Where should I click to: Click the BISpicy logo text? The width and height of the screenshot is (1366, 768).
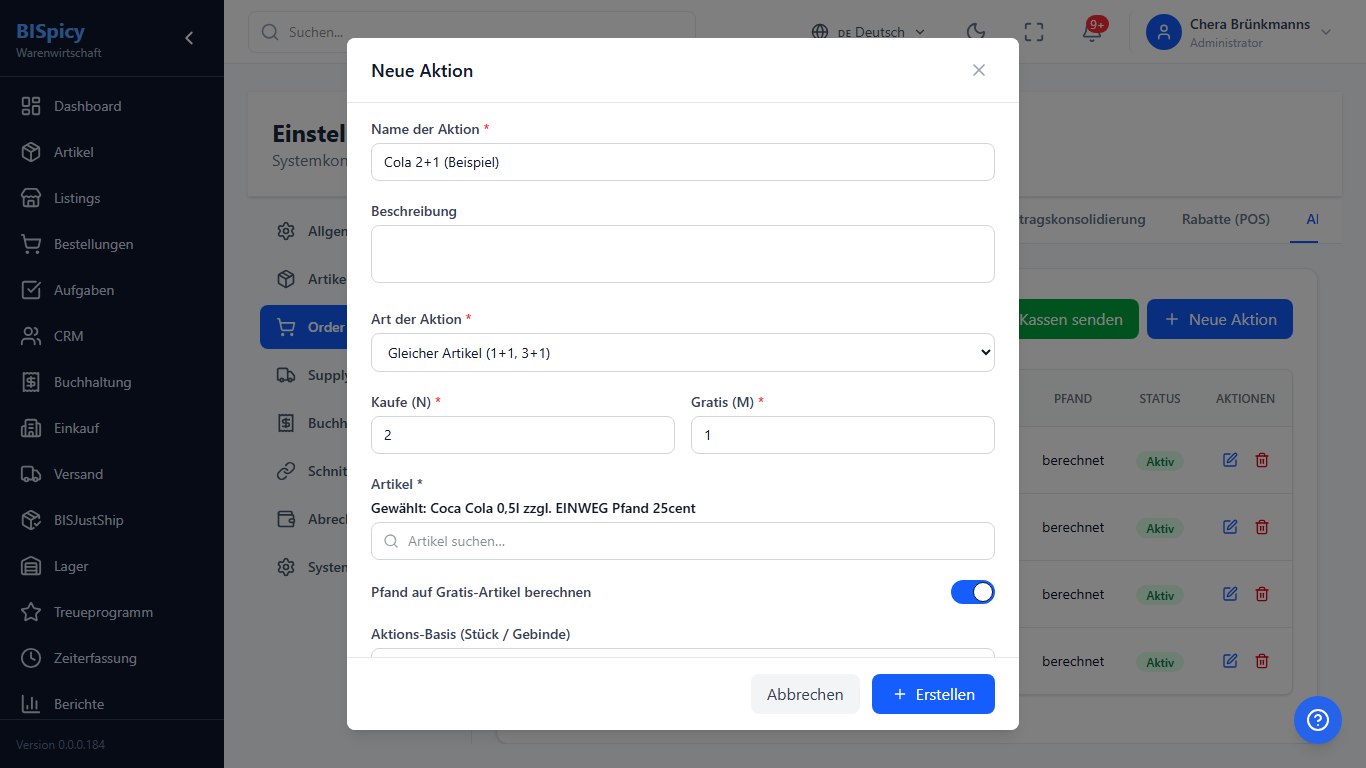51,31
